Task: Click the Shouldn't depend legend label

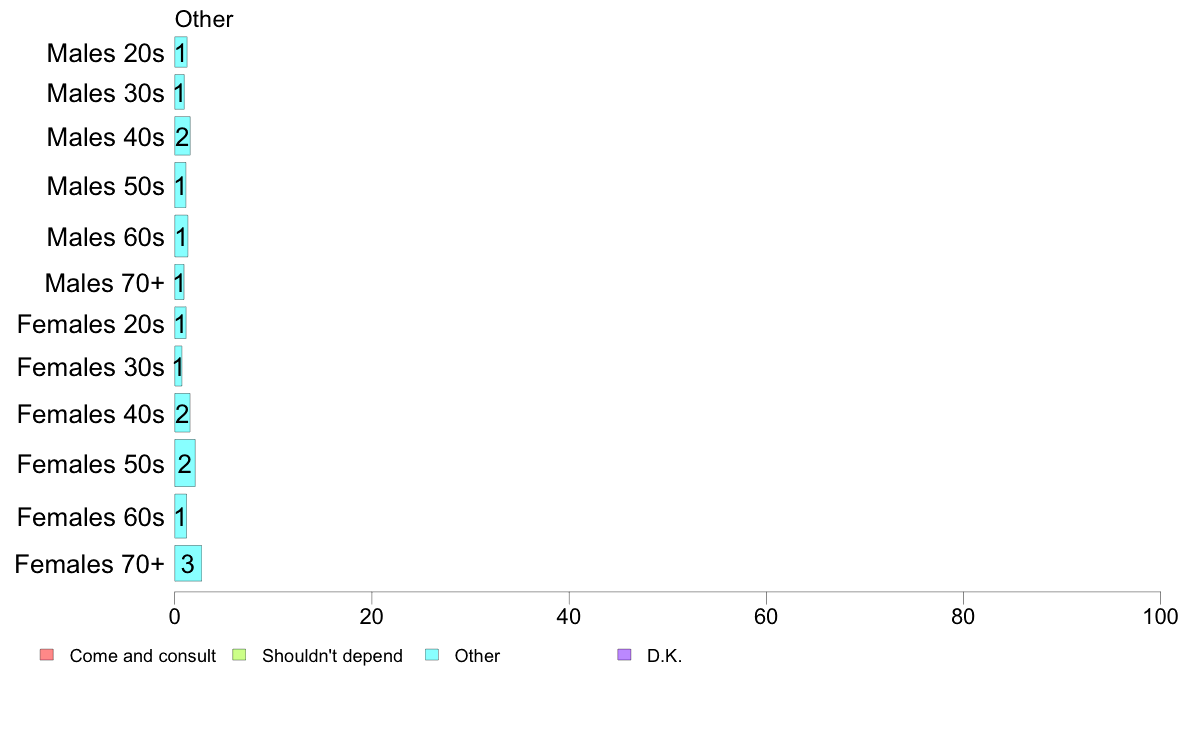Action: [x=332, y=656]
